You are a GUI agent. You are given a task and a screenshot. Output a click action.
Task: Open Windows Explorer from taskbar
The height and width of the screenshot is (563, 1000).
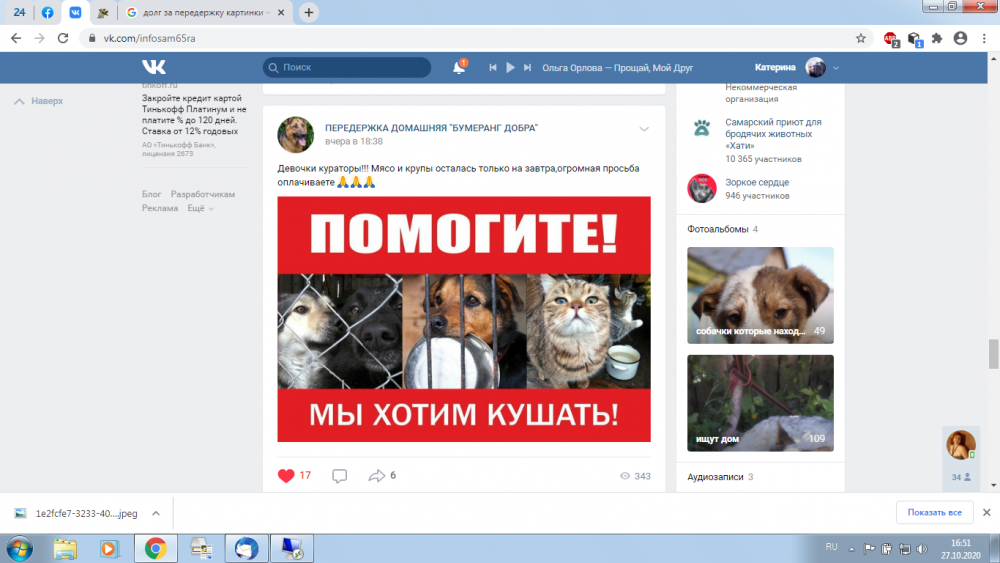click(65, 548)
